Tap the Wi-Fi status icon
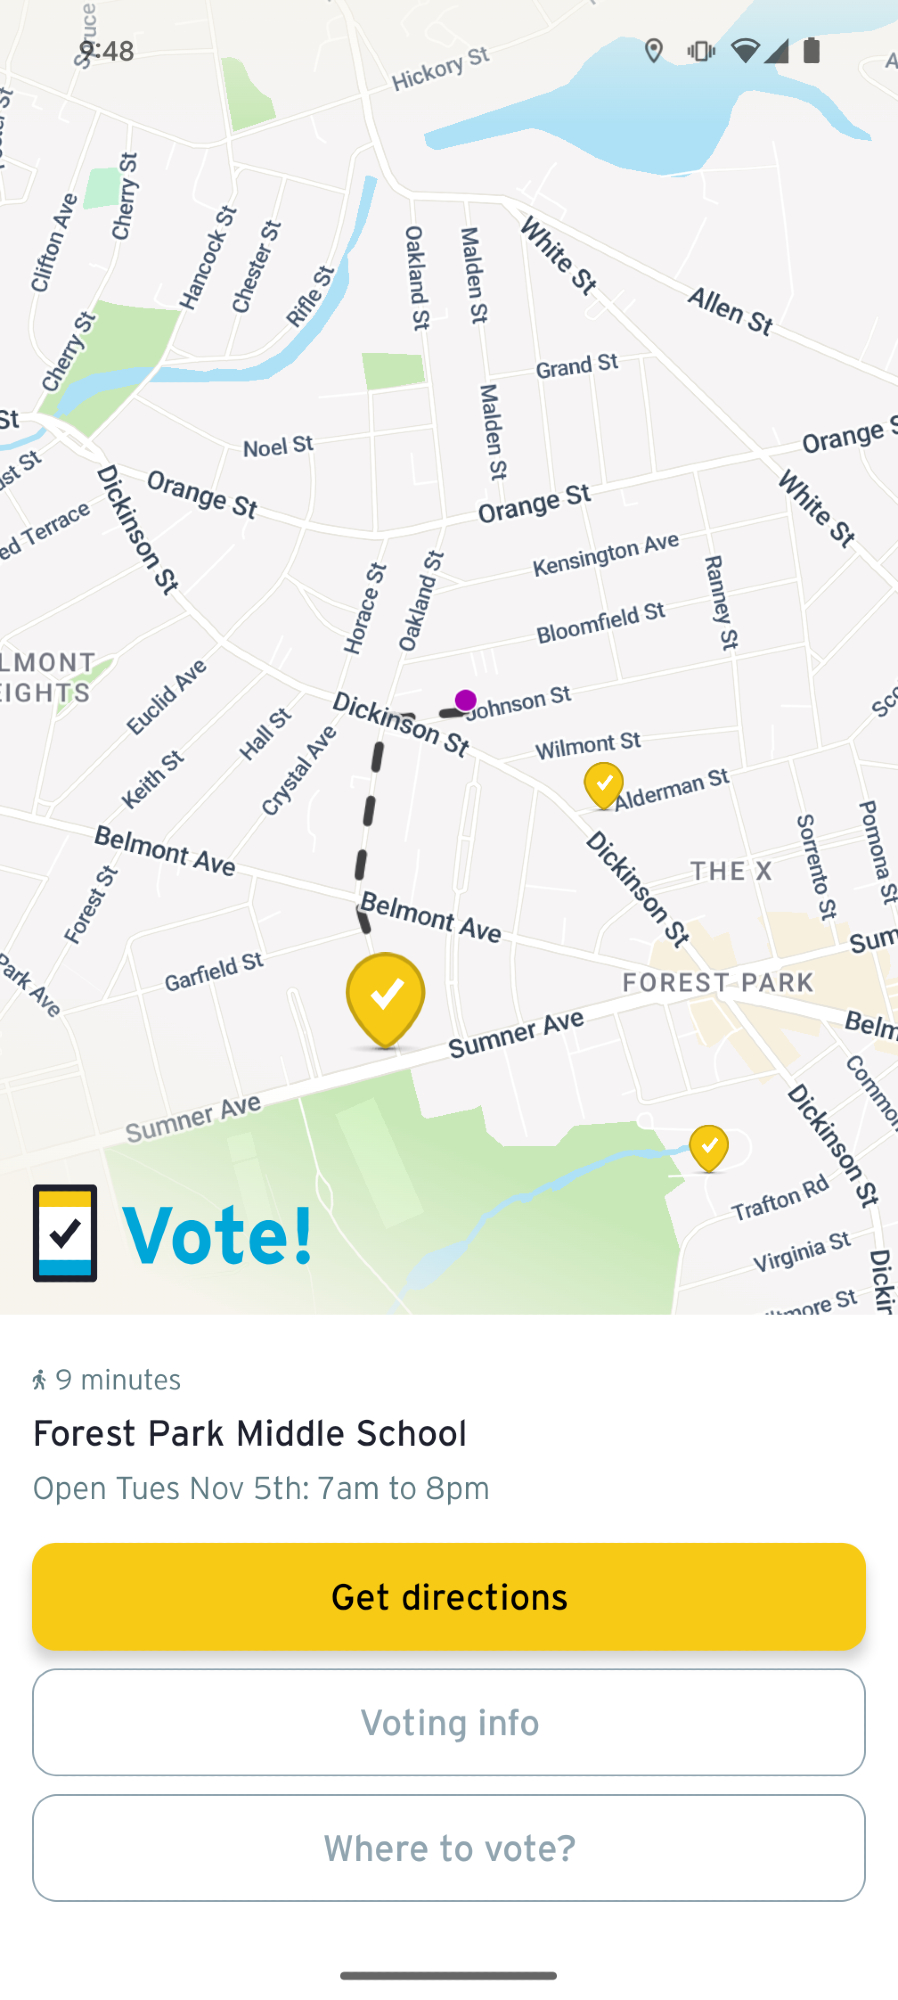The width and height of the screenshot is (898, 2000). (x=744, y=51)
